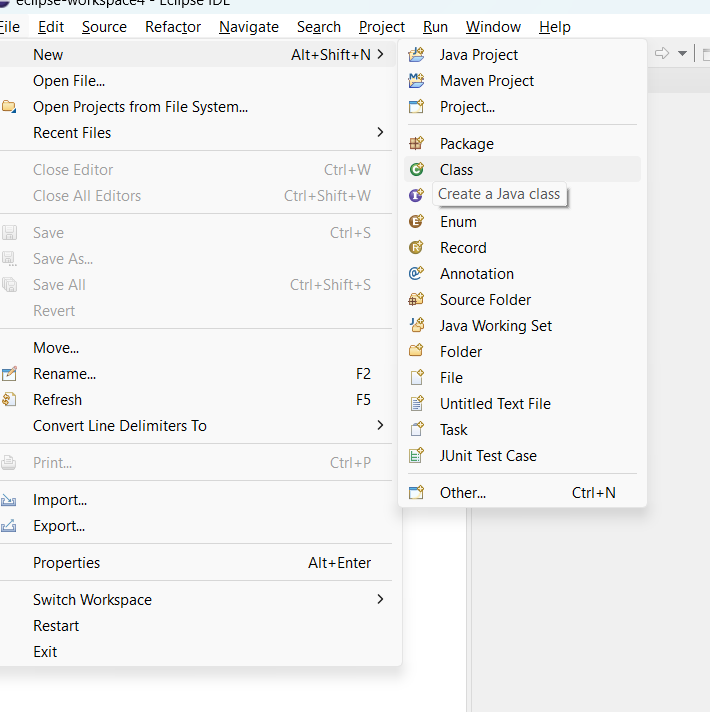Open the Project menu
The width and height of the screenshot is (710, 712).
tap(382, 27)
